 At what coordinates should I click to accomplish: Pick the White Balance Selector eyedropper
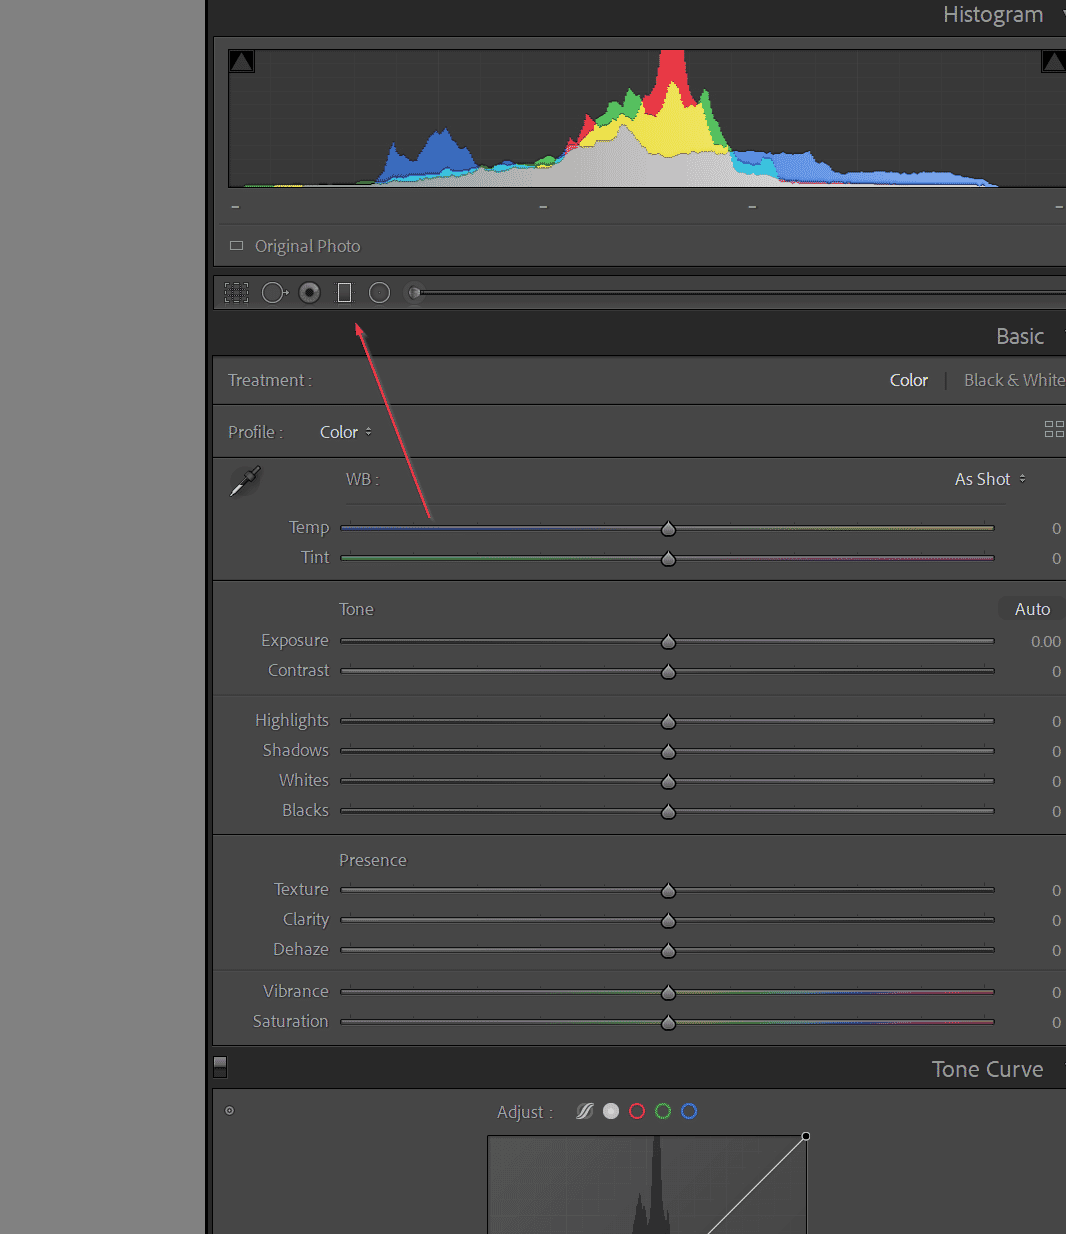point(244,480)
